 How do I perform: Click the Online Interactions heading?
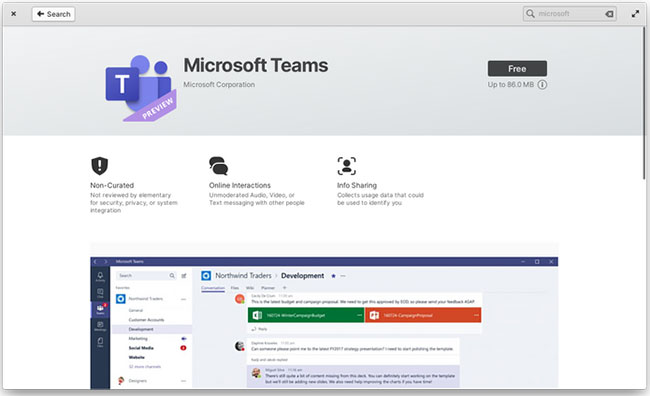tap(240, 185)
